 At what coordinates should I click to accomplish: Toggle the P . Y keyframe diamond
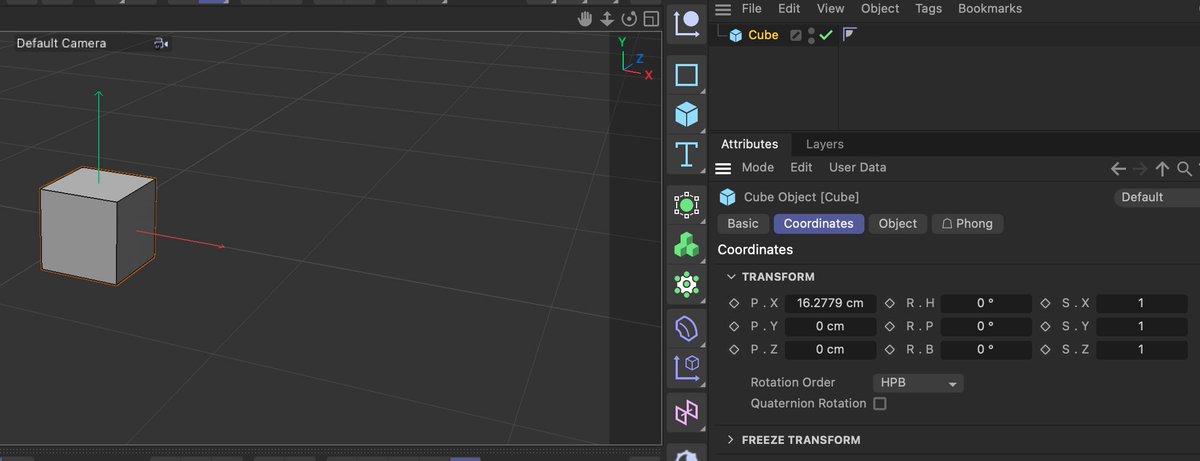[x=734, y=327]
